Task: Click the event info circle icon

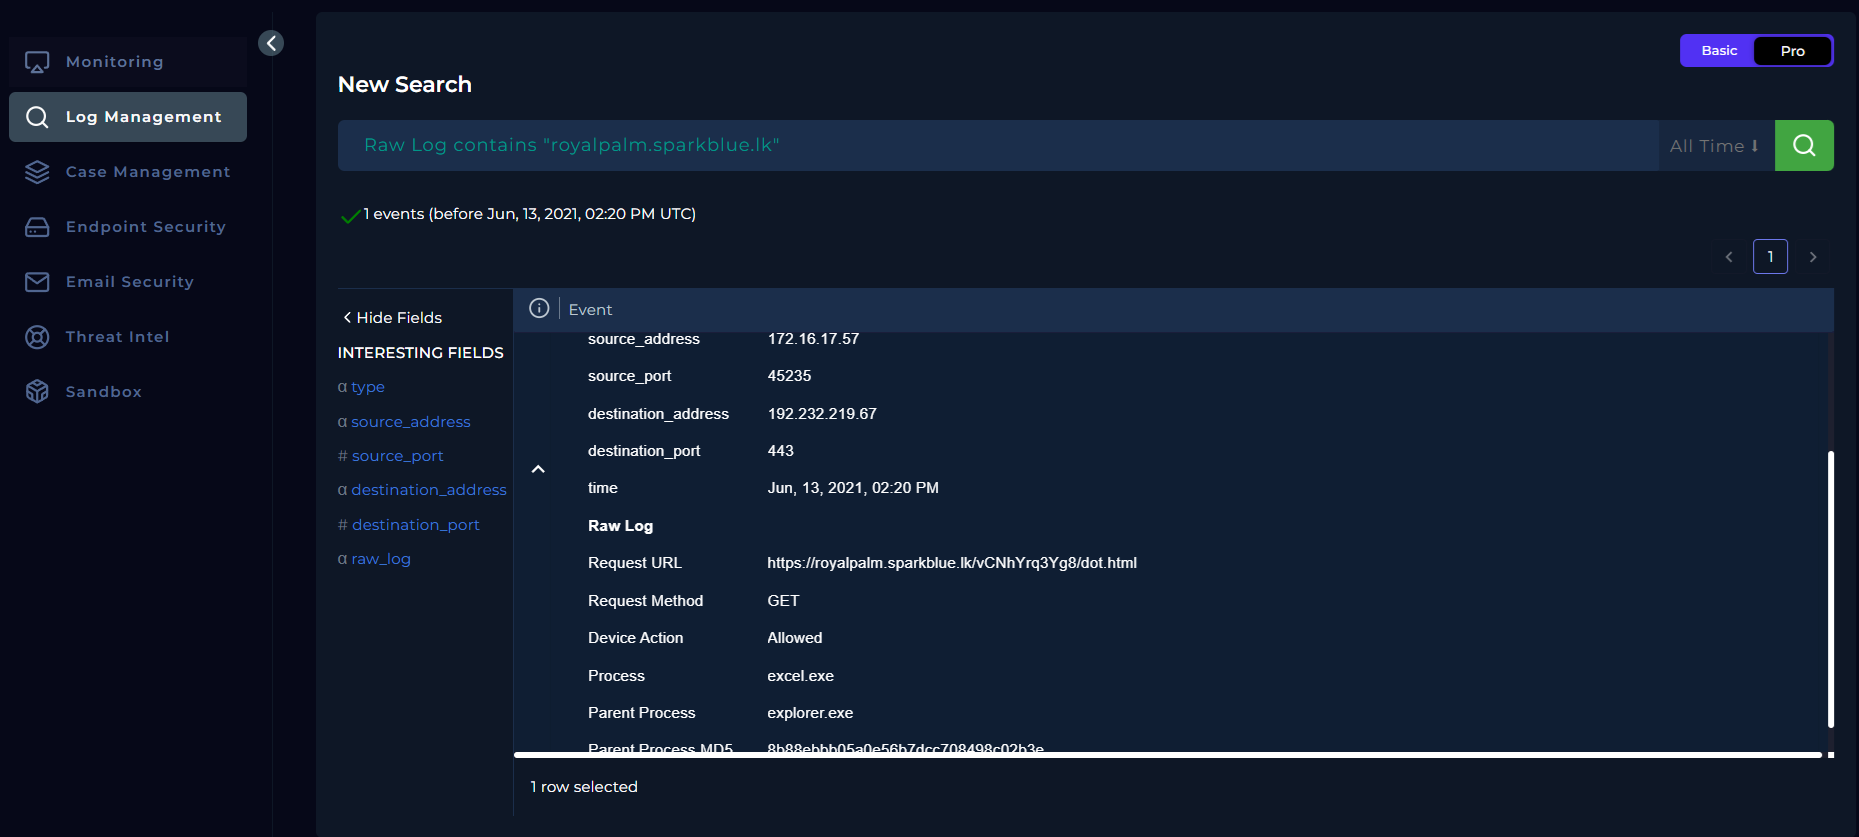Action: (x=539, y=309)
